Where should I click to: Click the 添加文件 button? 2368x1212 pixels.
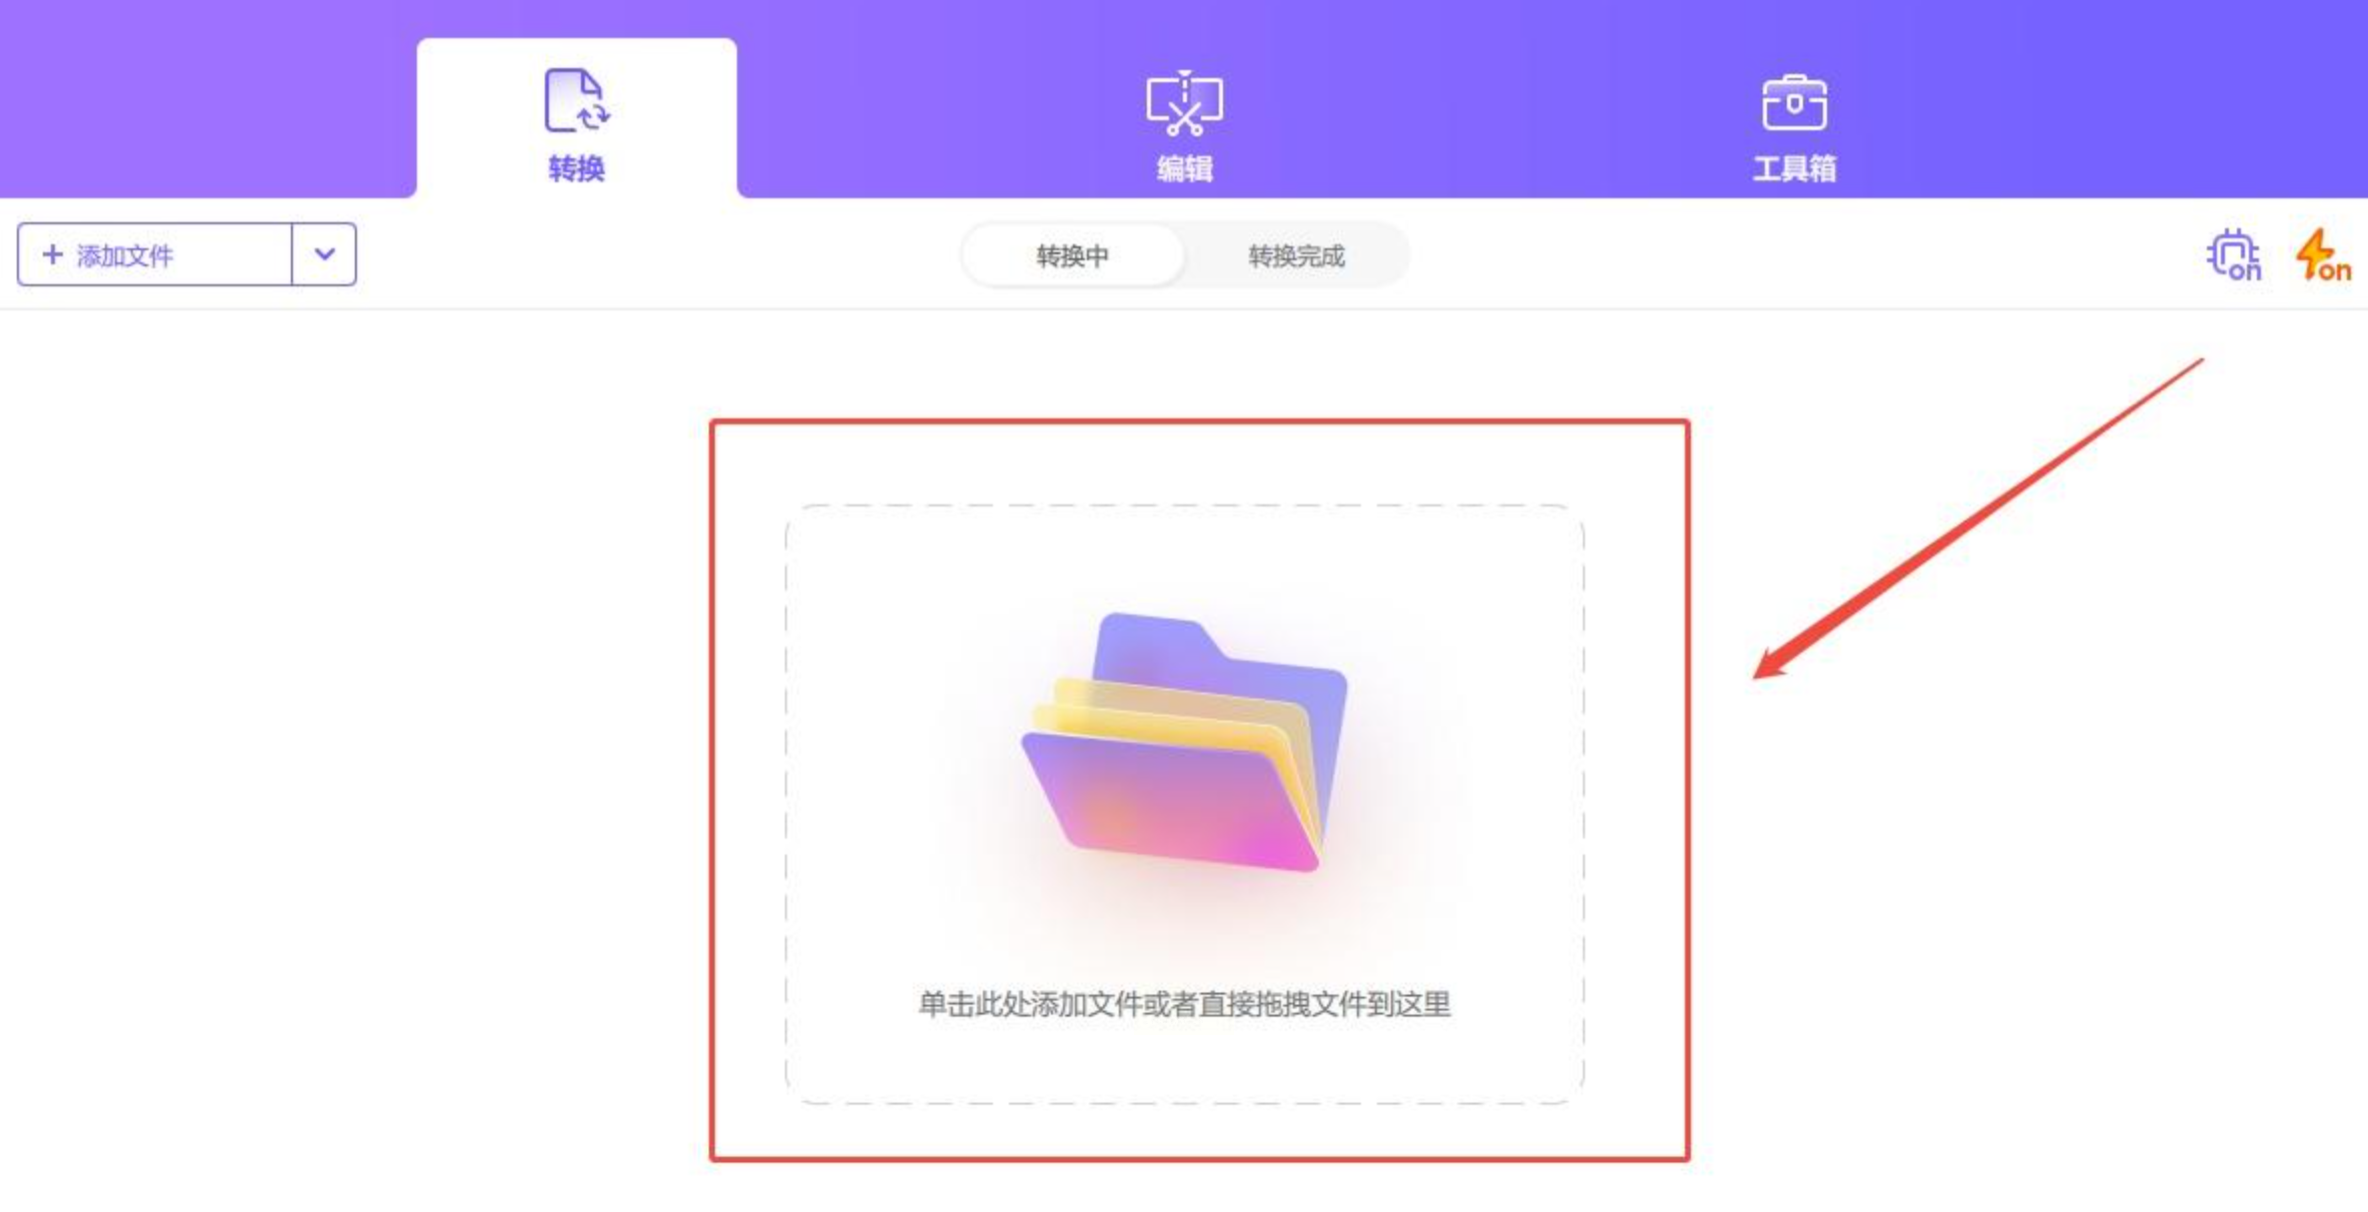[155, 255]
